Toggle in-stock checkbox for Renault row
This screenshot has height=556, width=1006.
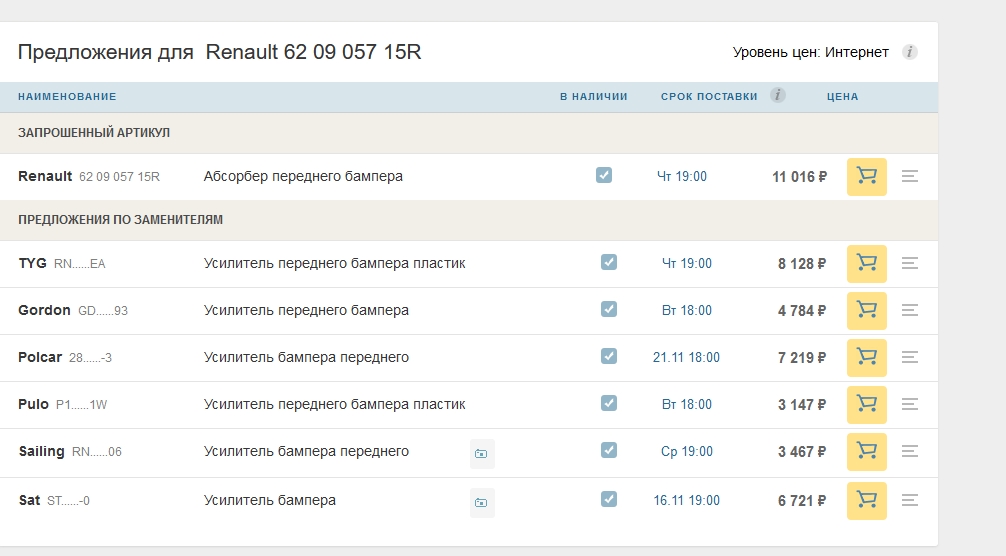[604, 175]
